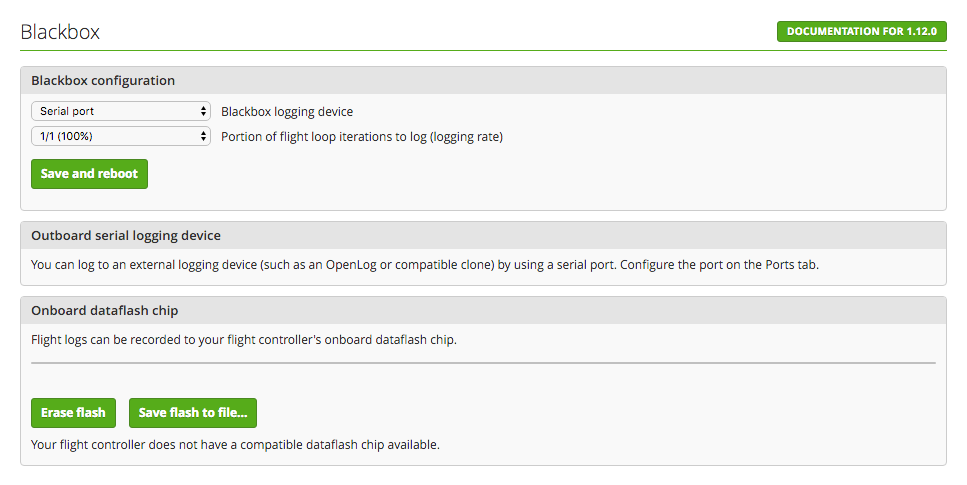967x485 pixels.
Task: Click the green divider under Blackbox title
Action: [x=483, y=50]
